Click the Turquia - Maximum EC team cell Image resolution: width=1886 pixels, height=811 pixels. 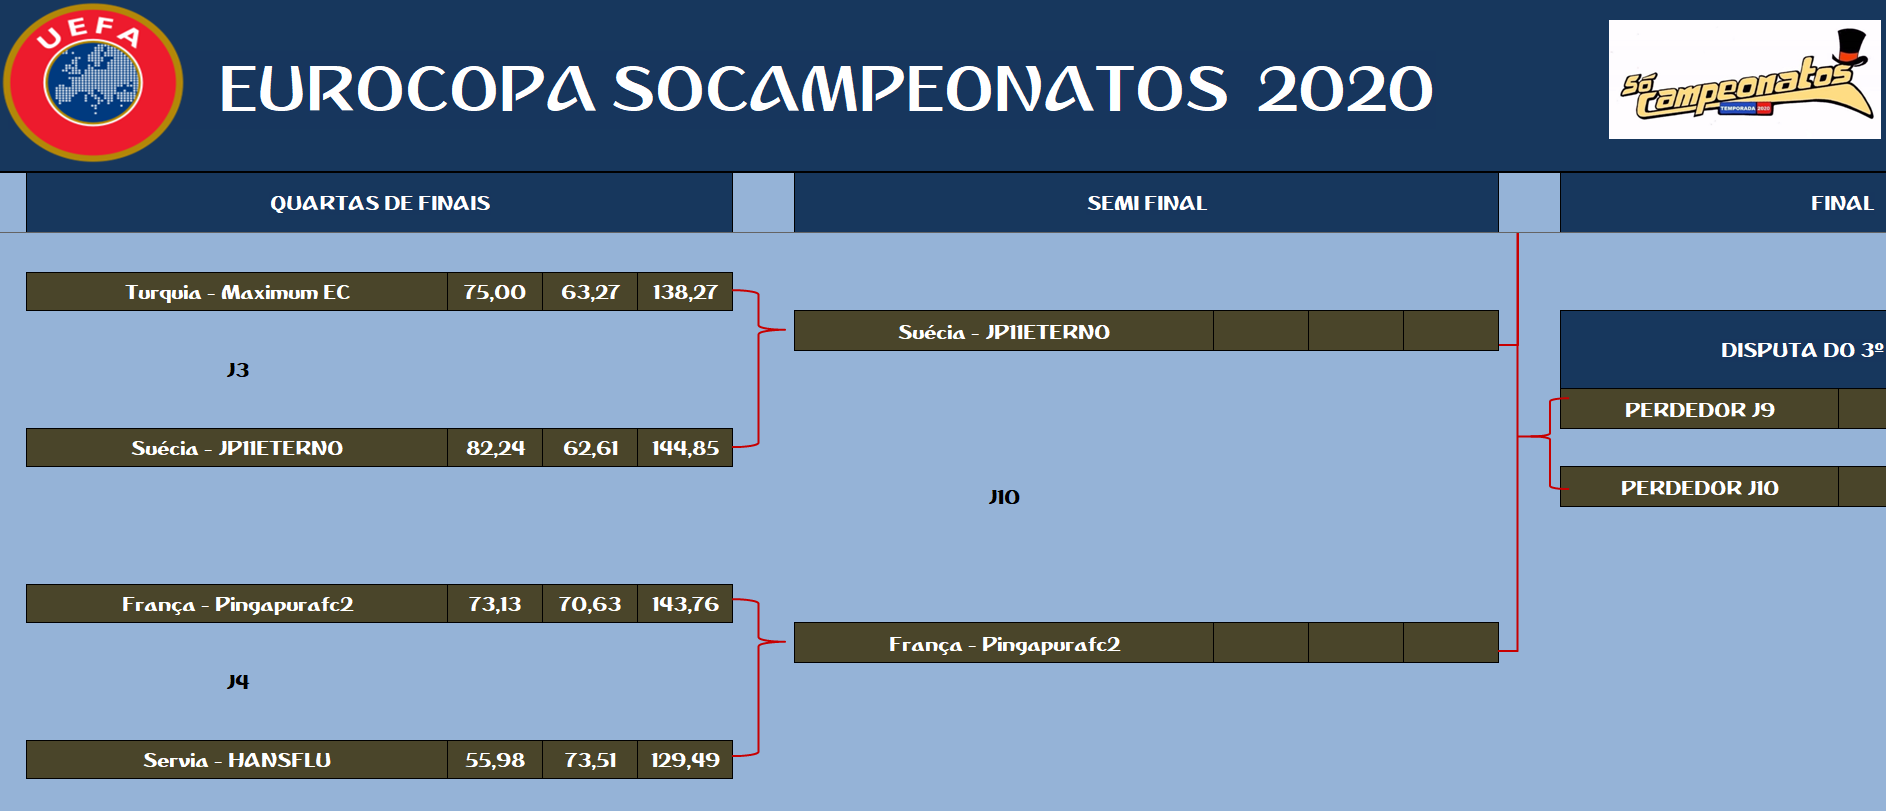(x=237, y=292)
